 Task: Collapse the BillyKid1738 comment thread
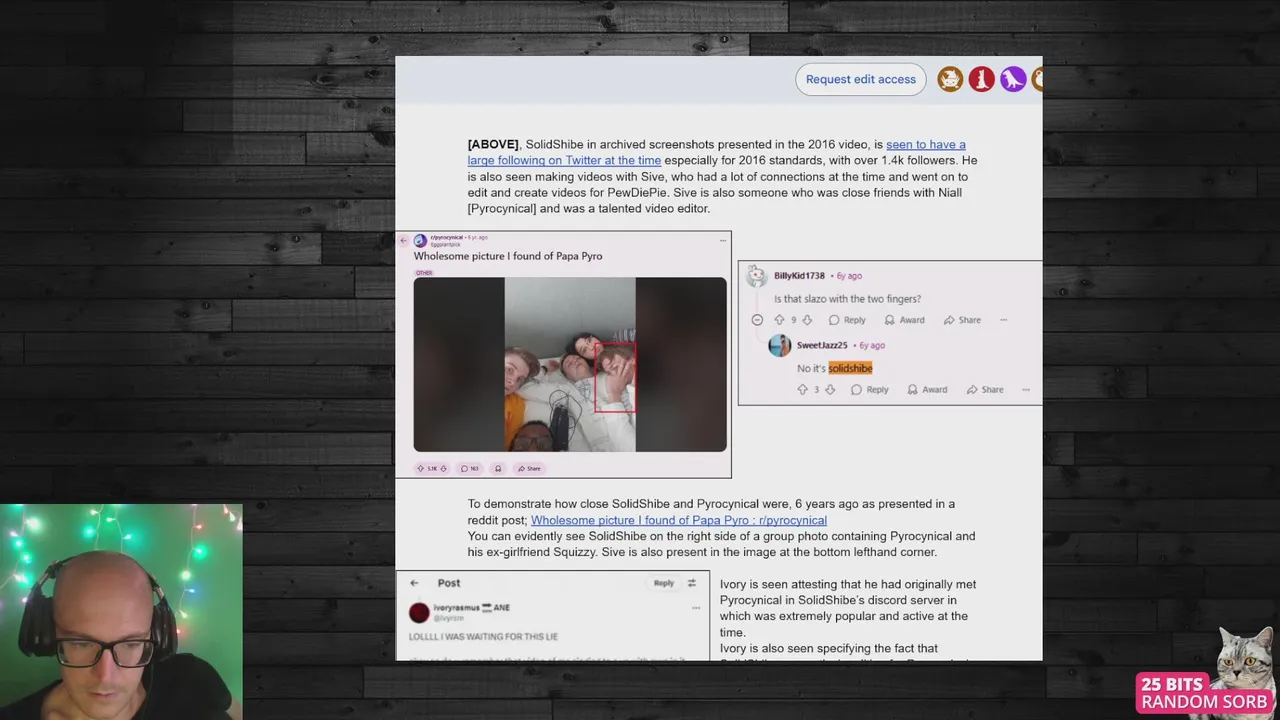[x=757, y=320]
